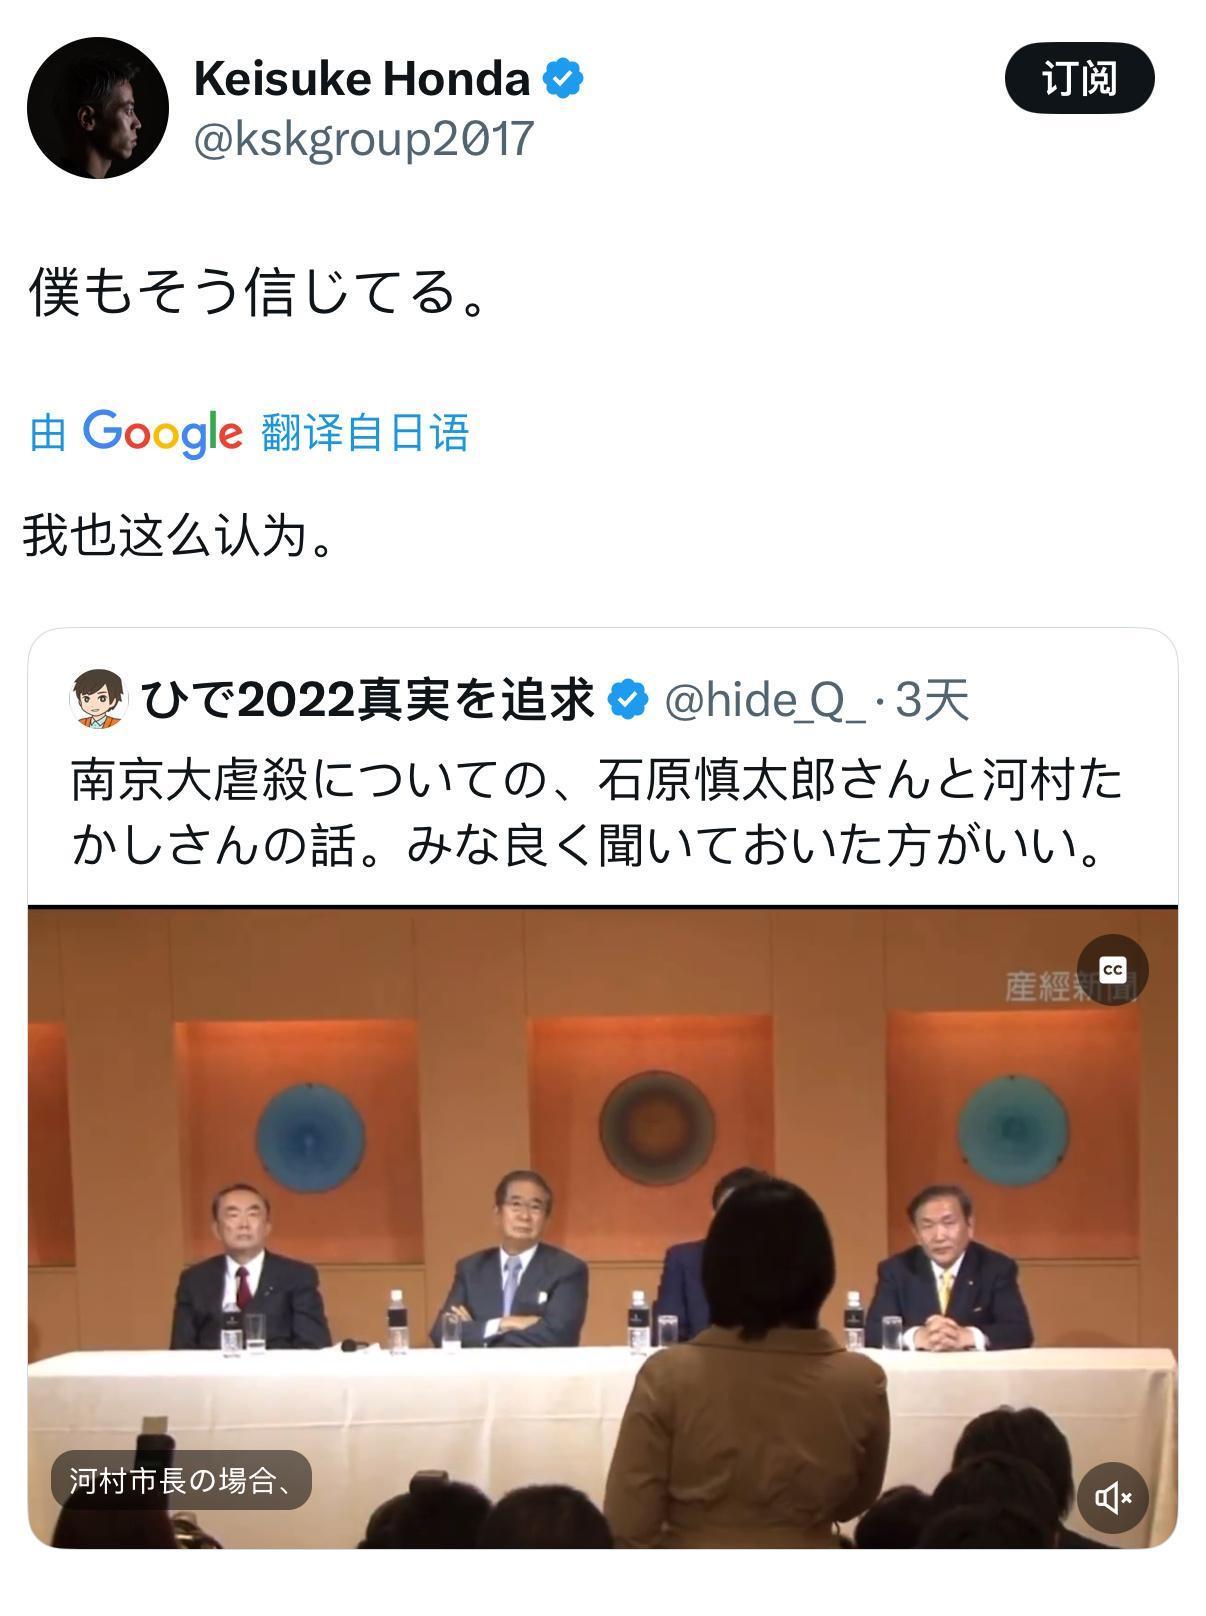Open Keisuke Honda's profile avatar
1206x1616 pixels.
click(97, 108)
